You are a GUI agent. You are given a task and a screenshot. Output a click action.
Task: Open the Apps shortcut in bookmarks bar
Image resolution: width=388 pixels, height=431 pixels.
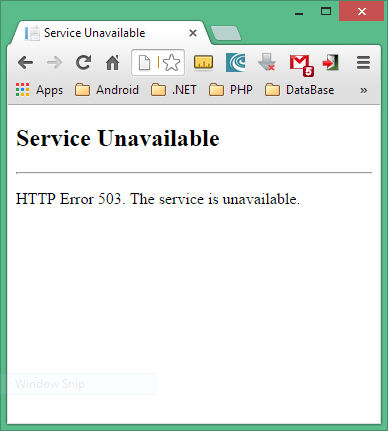39,90
